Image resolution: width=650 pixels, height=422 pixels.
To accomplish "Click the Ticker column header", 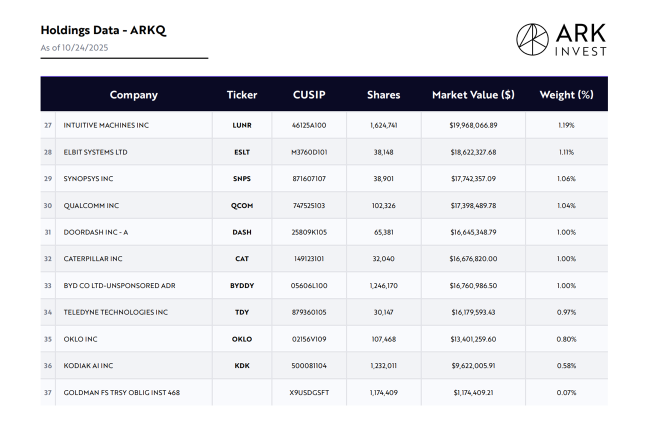I will 242,95.
